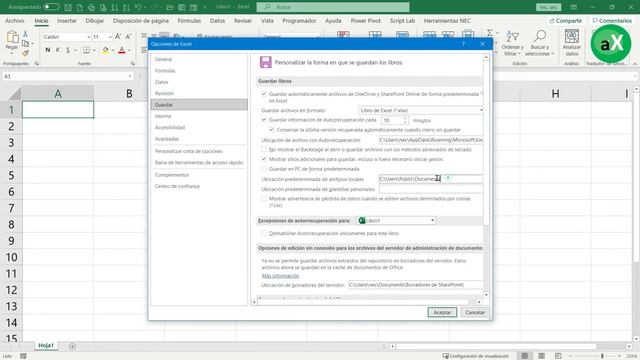Click the yellow fill color swatch

(106, 50)
